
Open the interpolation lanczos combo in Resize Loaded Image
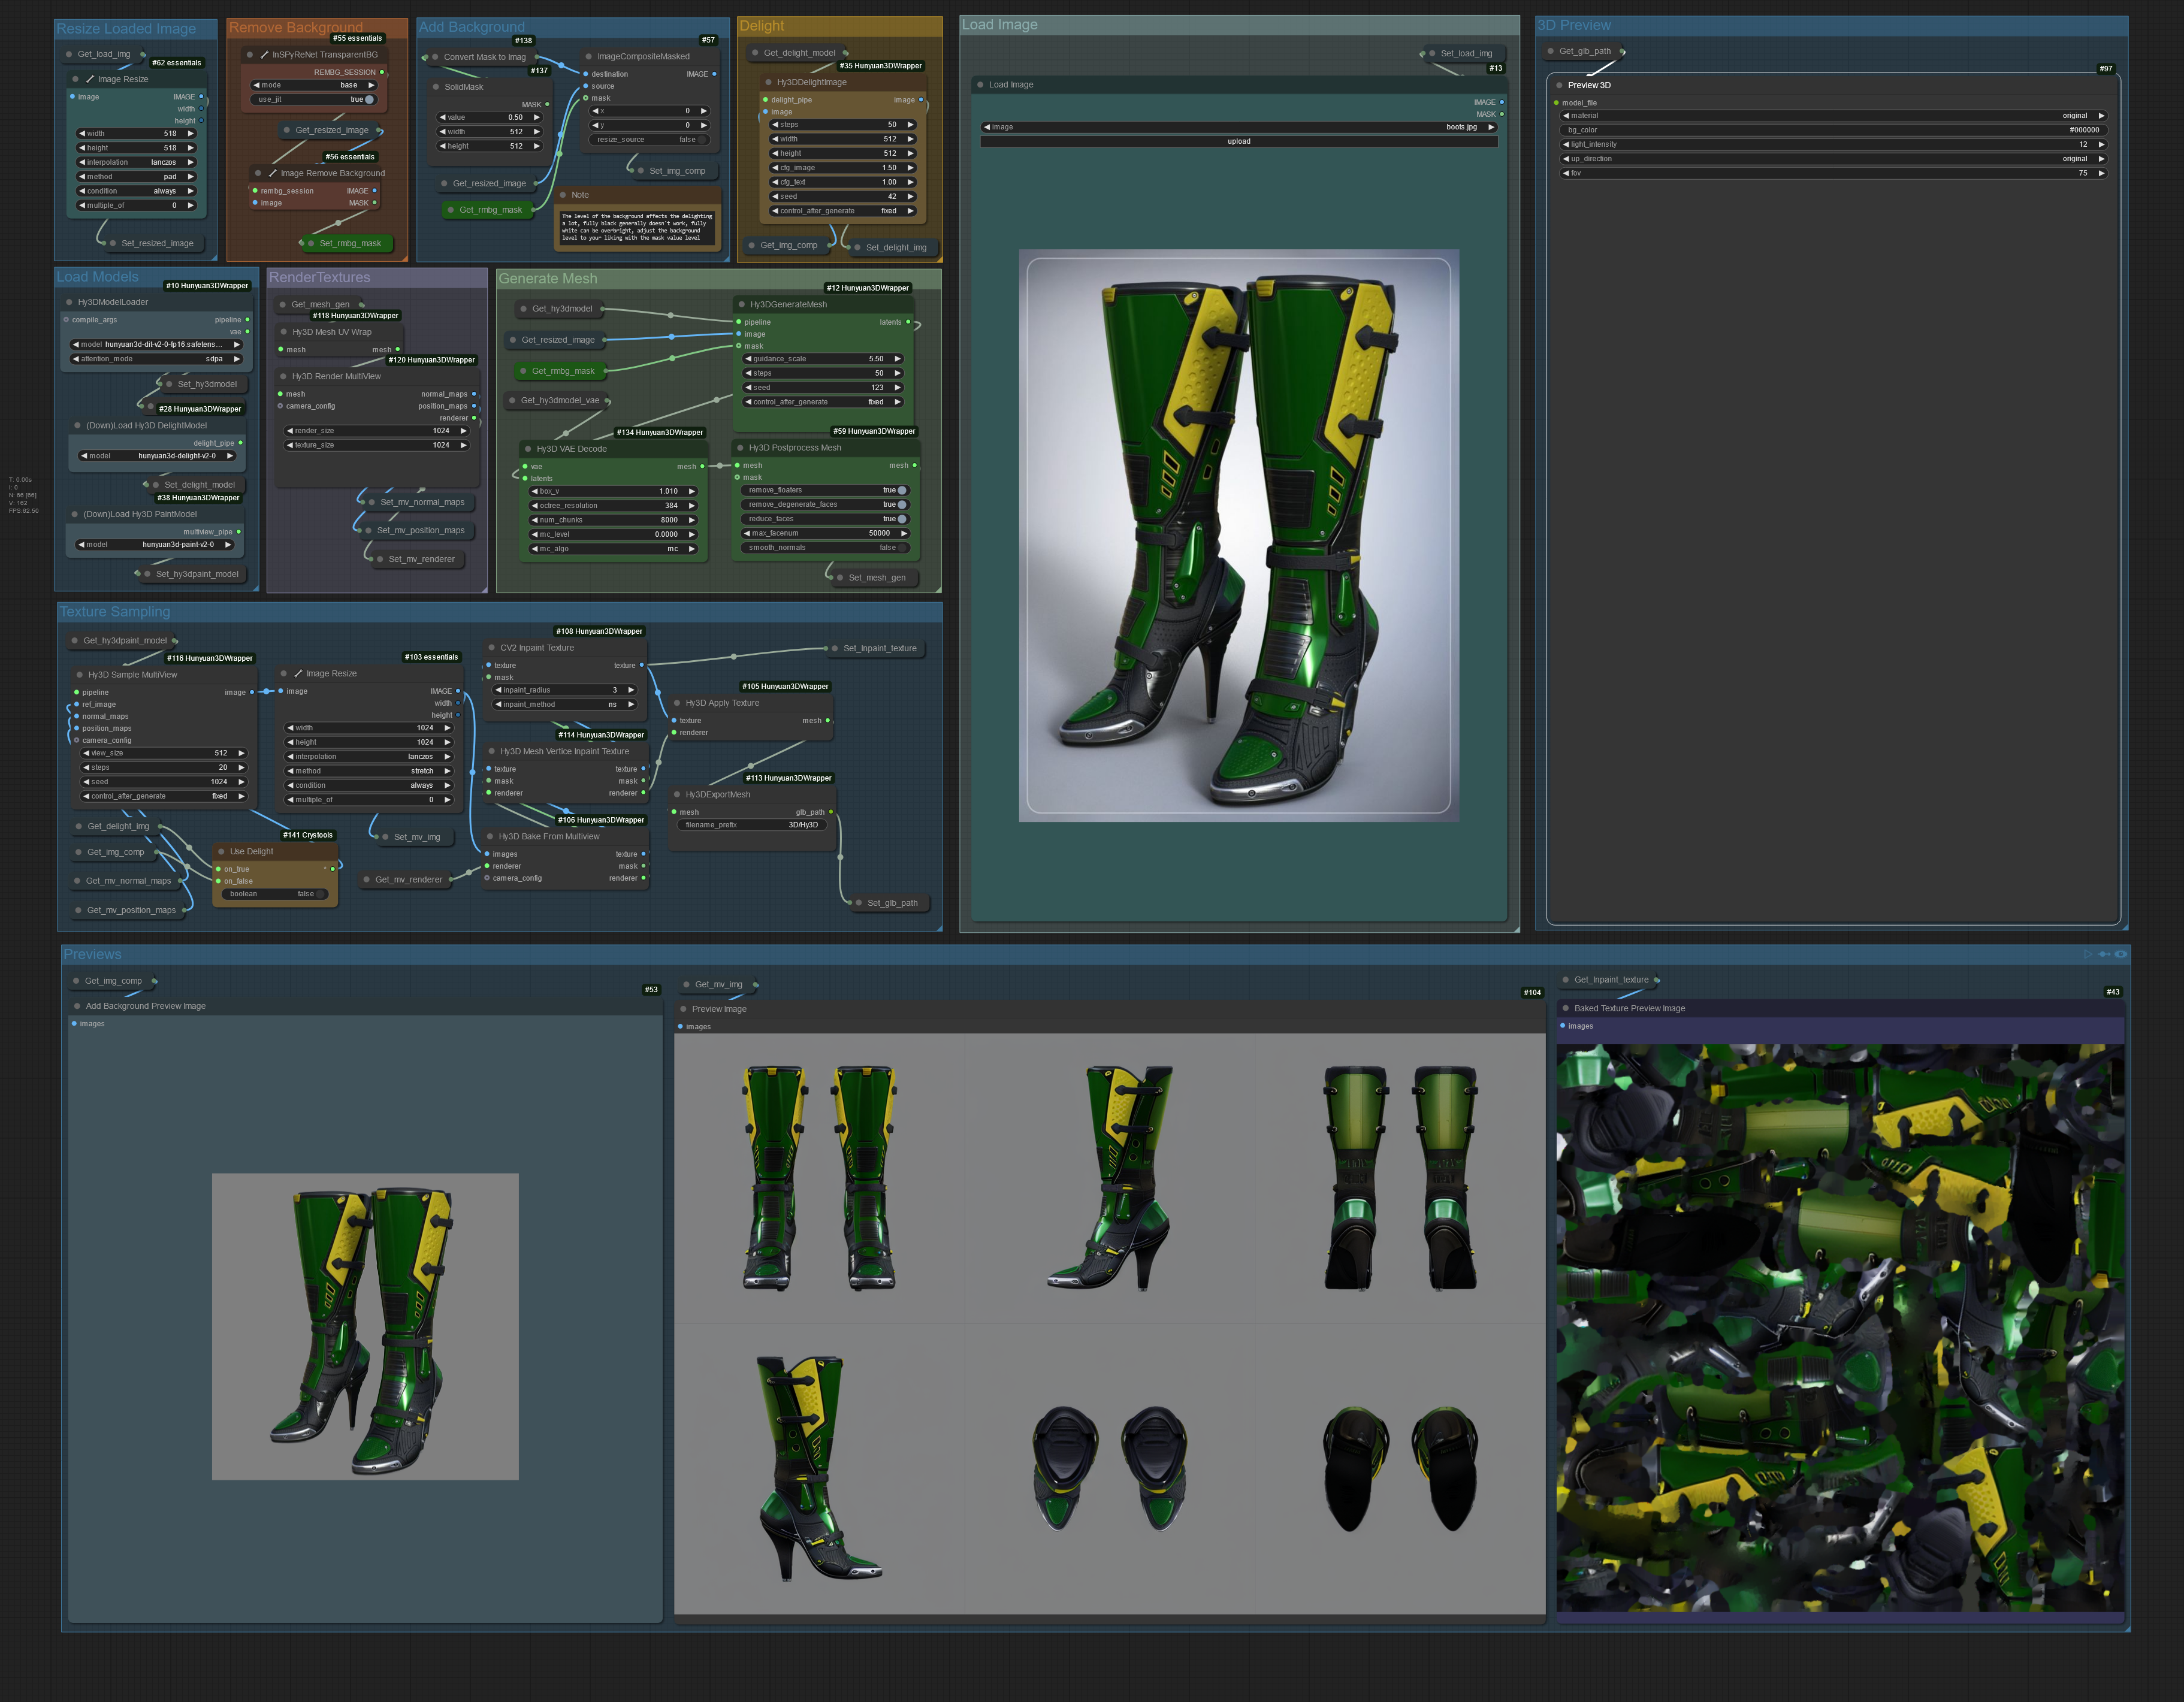[136, 162]
